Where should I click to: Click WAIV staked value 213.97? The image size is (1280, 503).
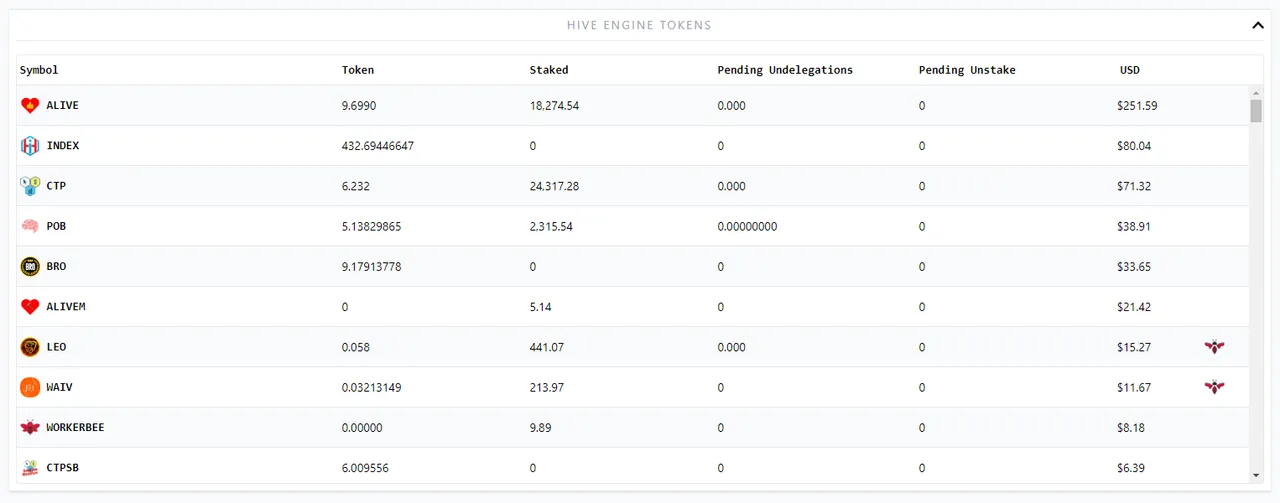[547, 387]
